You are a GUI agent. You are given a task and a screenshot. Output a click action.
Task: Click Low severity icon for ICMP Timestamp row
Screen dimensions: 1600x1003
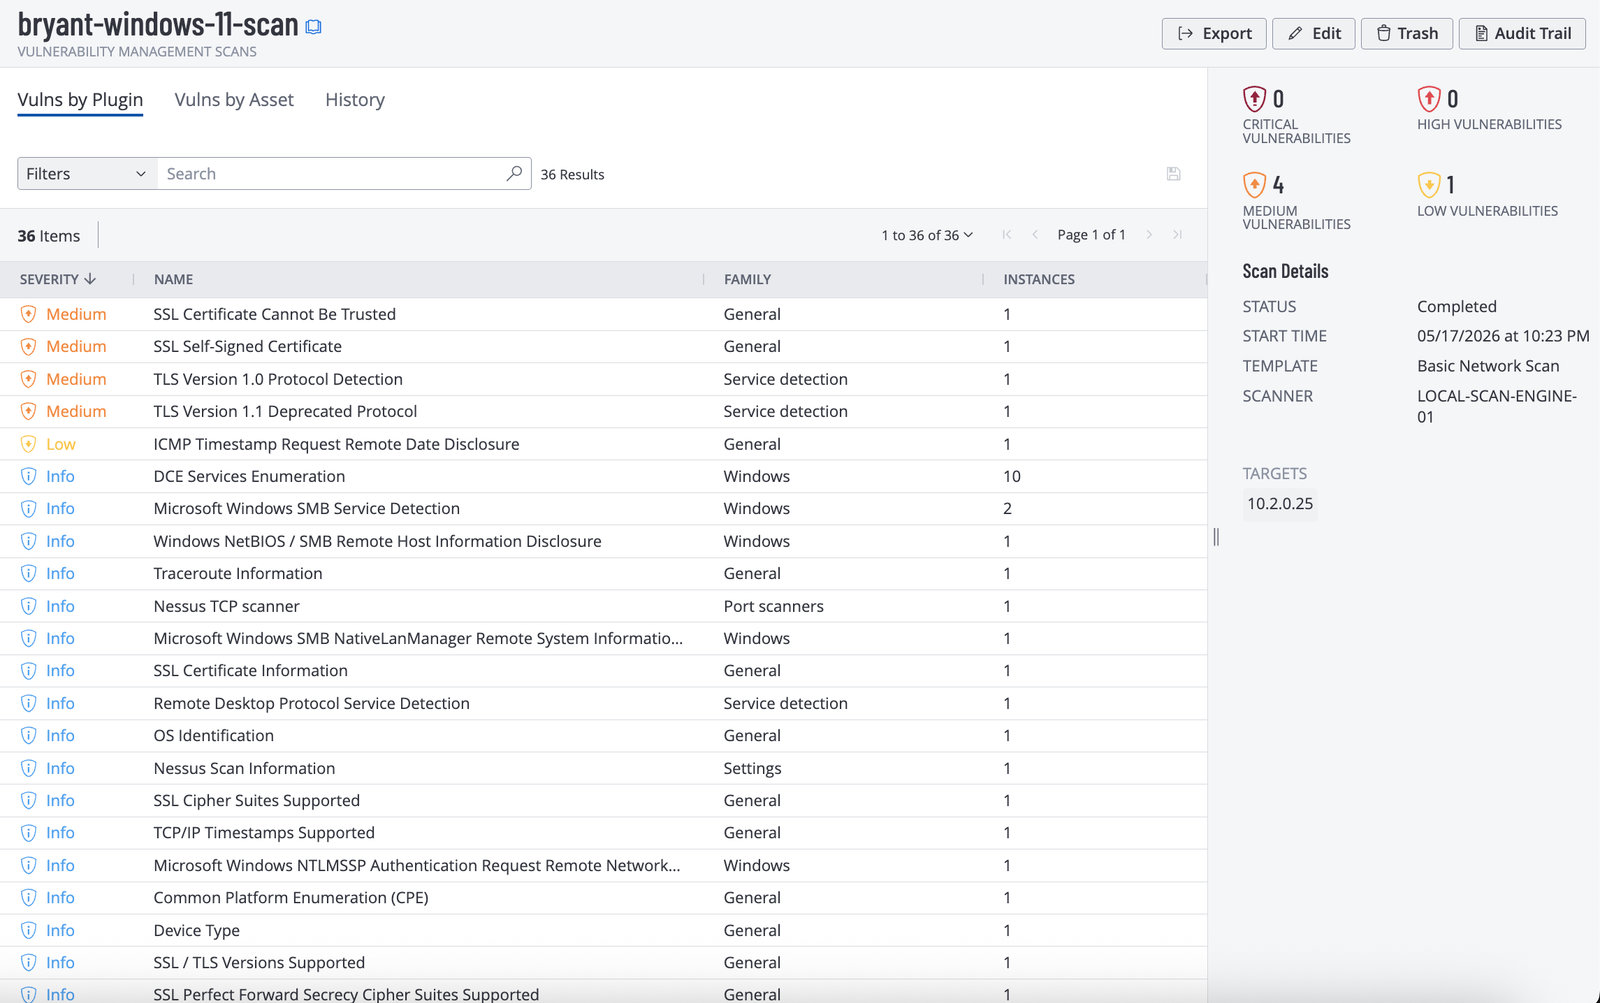tap(28, 444)
